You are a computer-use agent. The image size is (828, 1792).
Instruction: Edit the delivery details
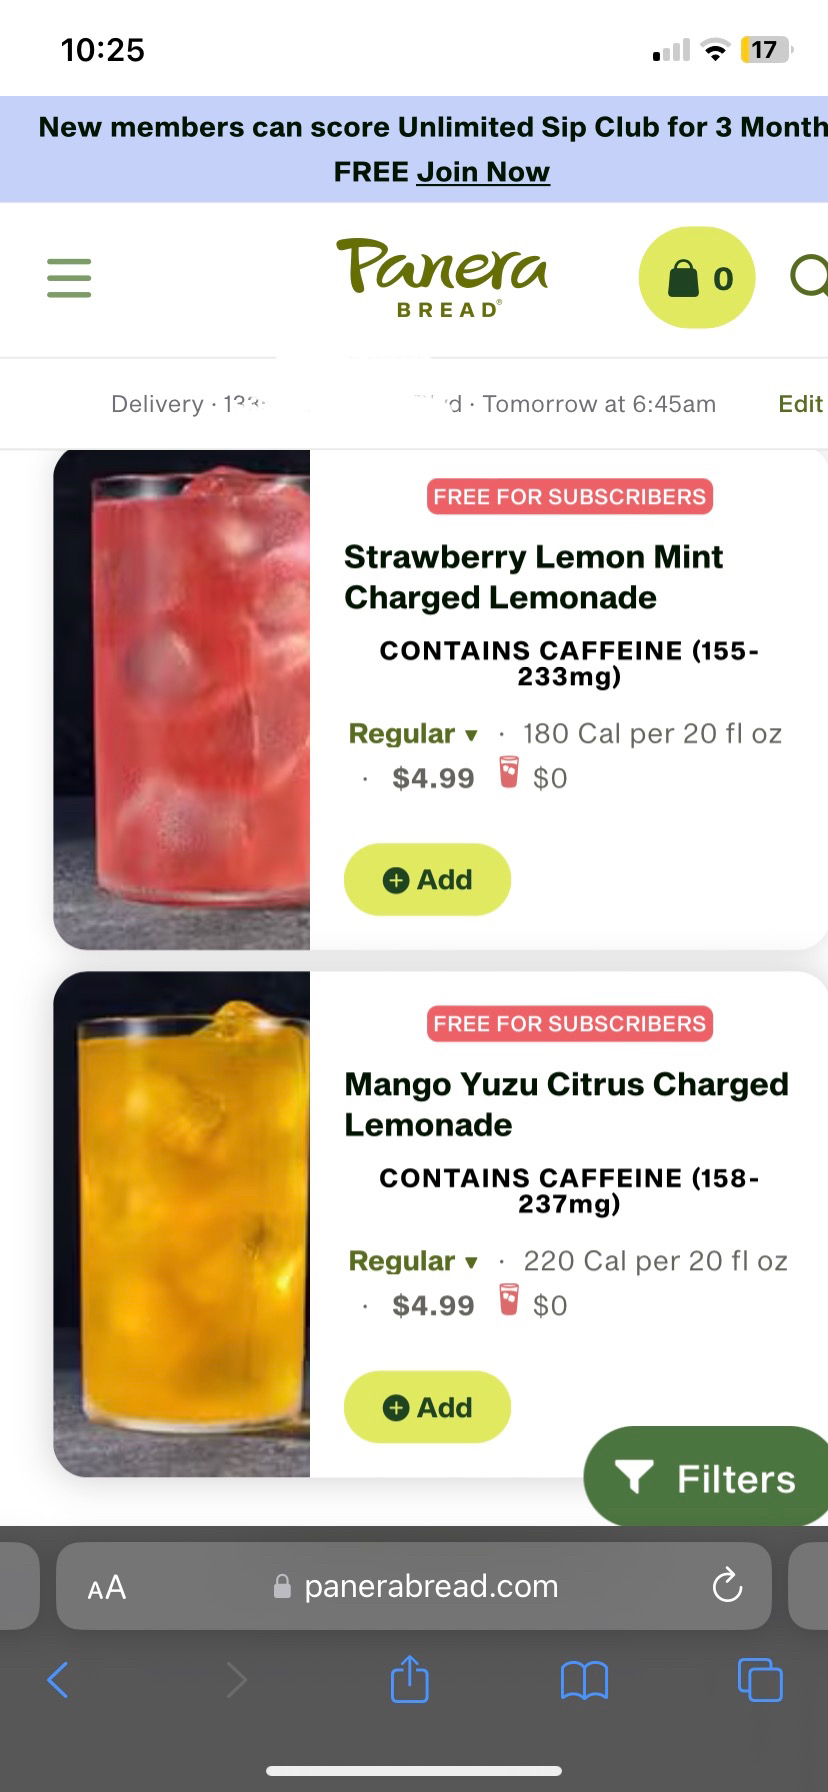[800, 404]
